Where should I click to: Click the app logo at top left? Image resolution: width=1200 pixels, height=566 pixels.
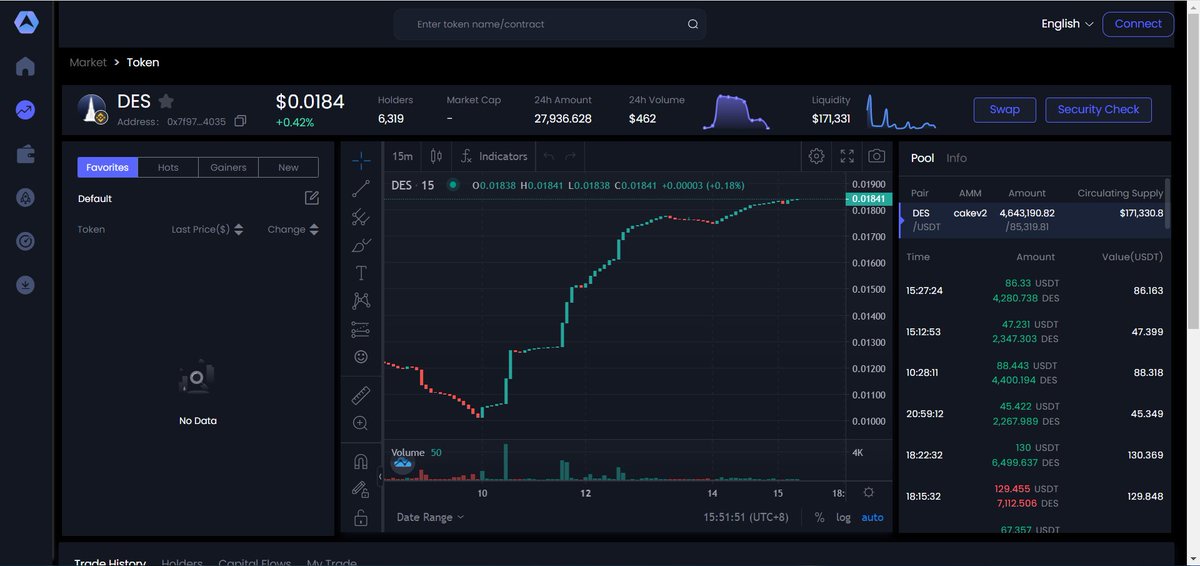[x=25, y=22]
